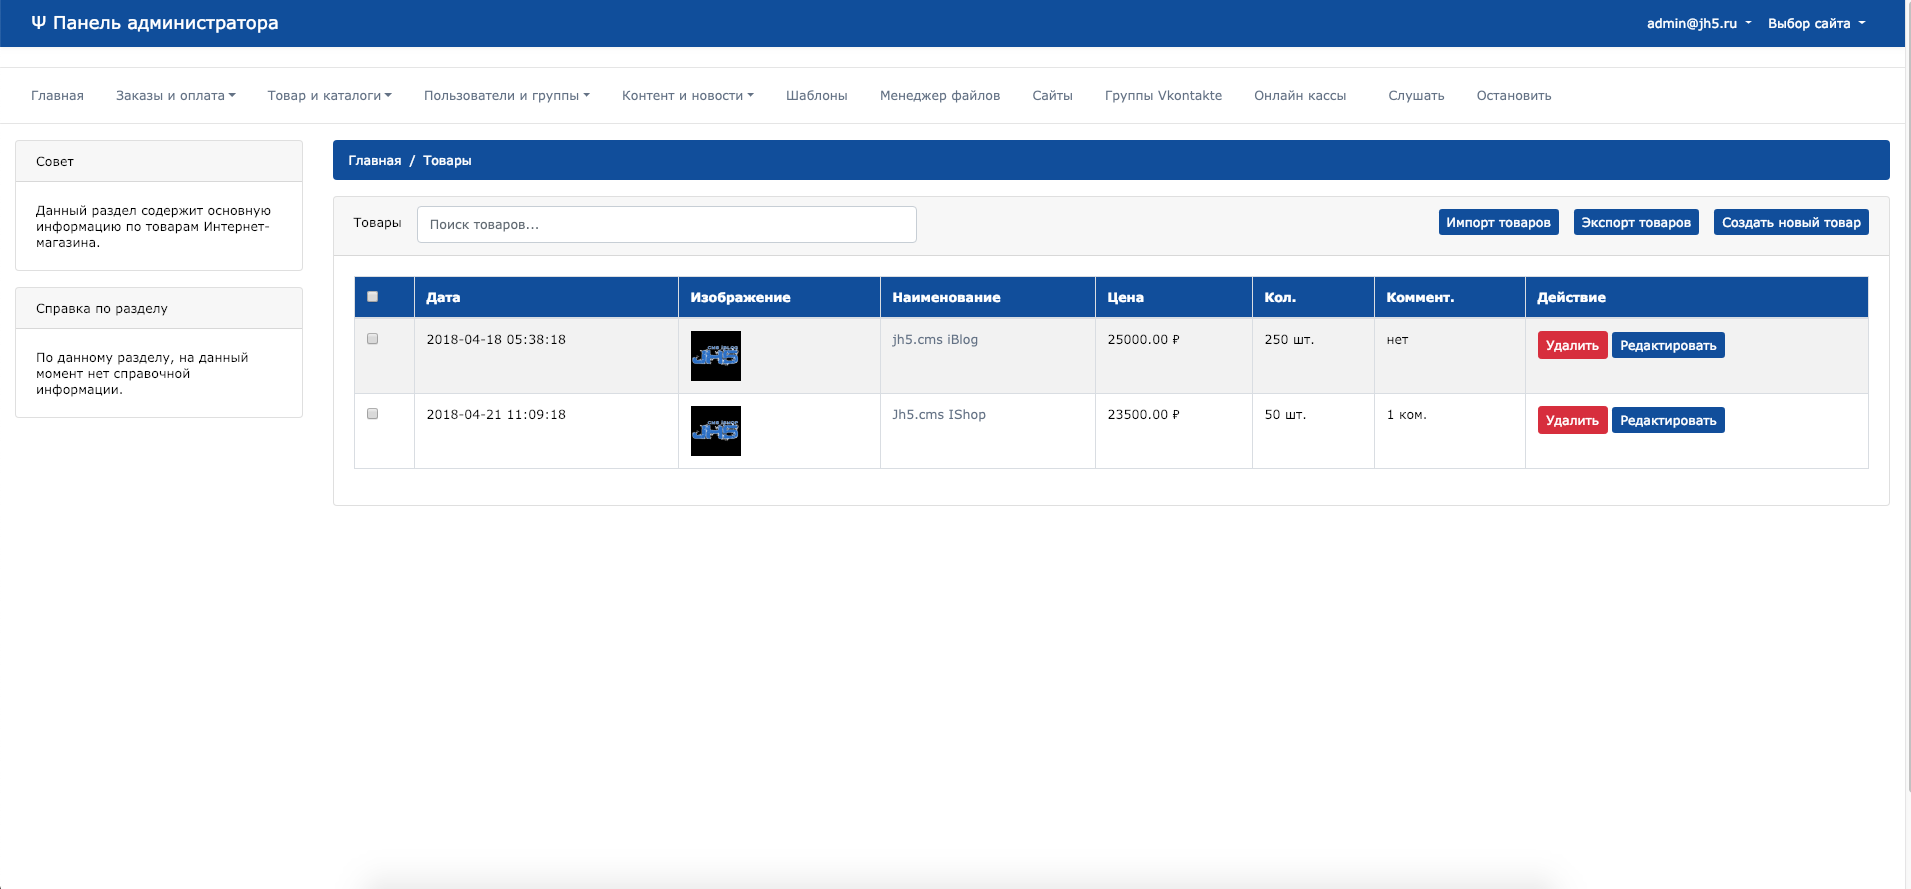Viewport: 1911px width, 889px height.
Task: Check the jh5.cms iBlog row checkbox
Action: [373, 339]
